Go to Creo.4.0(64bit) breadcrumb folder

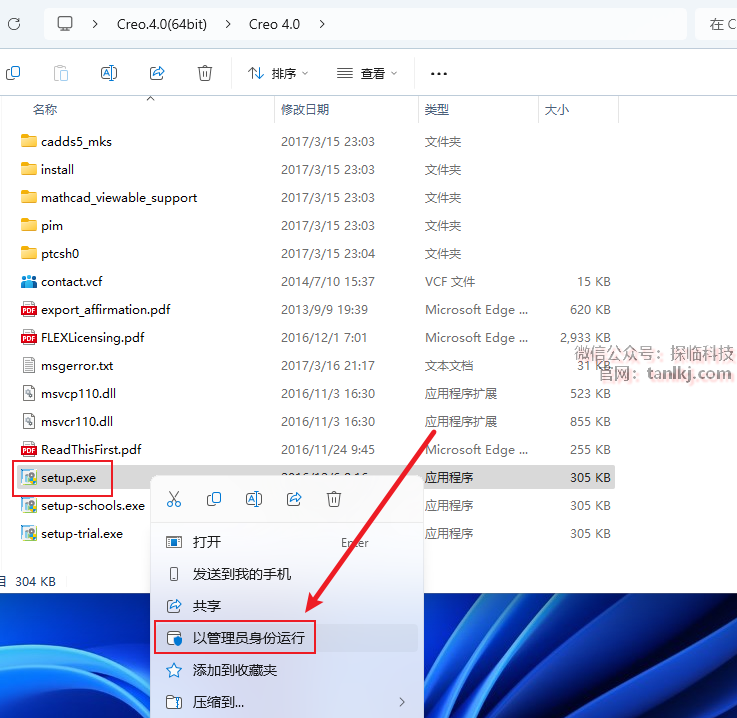pyautogui.click(x=162, y=24)
